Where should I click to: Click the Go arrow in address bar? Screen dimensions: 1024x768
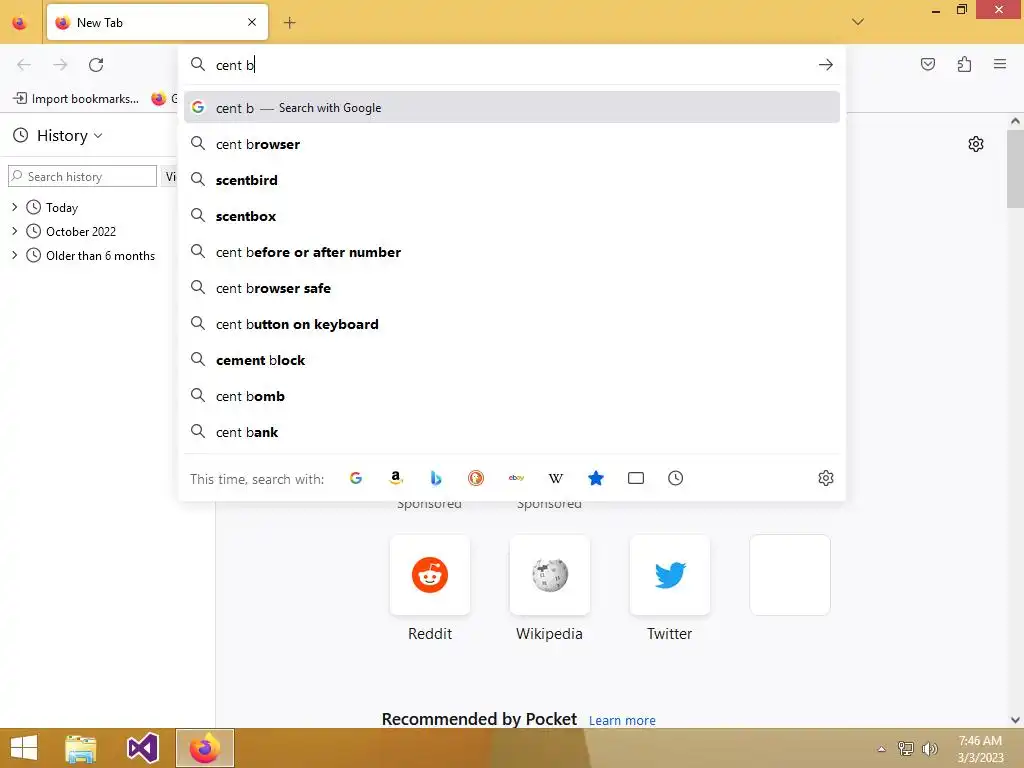(x=825, y=65)
